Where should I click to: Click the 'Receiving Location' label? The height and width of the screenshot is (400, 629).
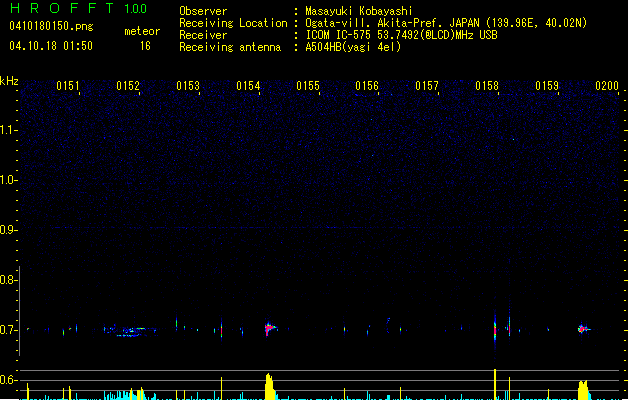(x=233, y=23)
